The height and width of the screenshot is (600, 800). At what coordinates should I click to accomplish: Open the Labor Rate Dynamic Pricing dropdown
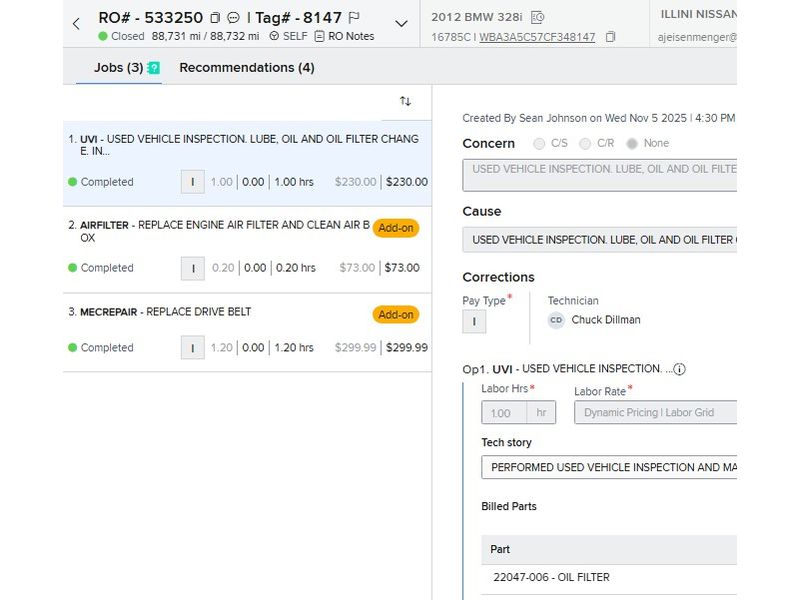pyautogui.click(x=655, y=412)
